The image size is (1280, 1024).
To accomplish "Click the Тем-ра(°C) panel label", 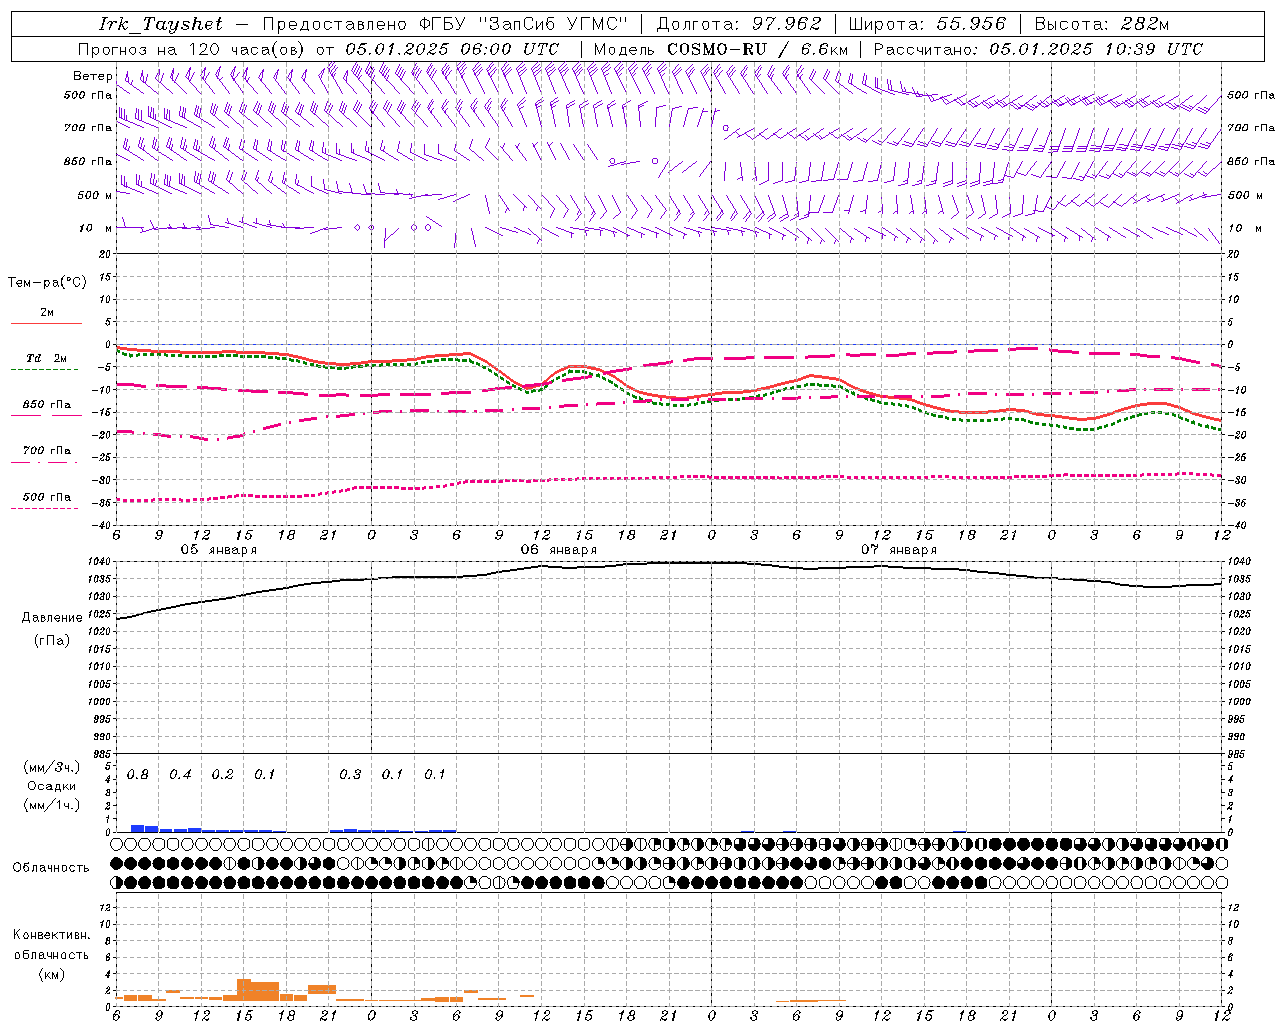I will [x=47, y=283].
